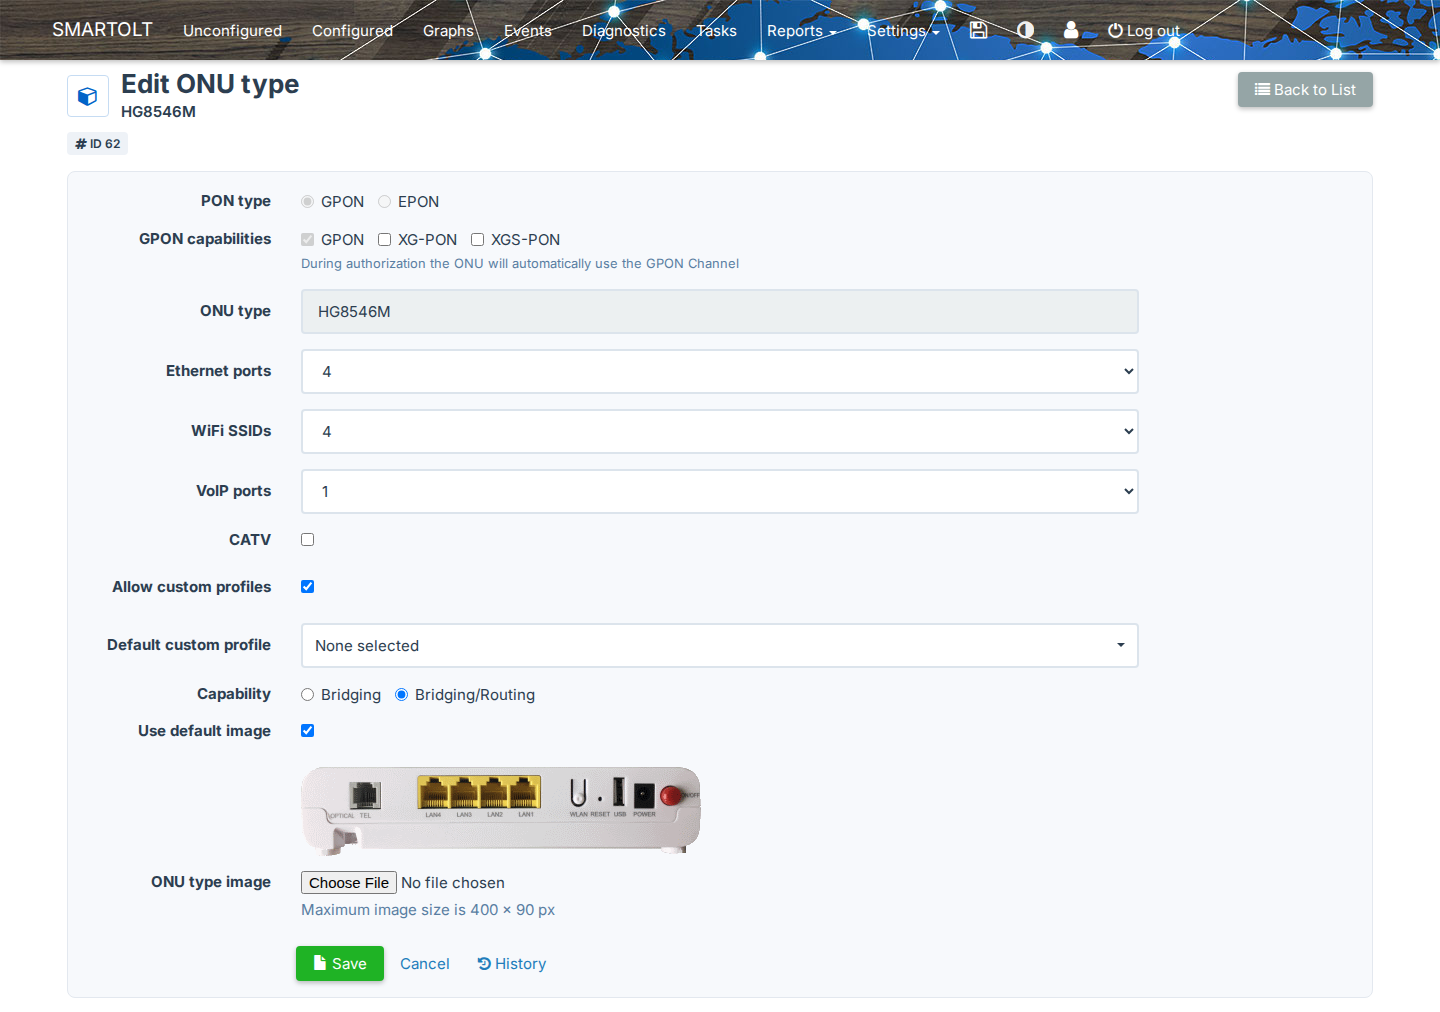Open the Diagnostics page
Viewport: 1440px width, 1012px height.
(624, 31)
